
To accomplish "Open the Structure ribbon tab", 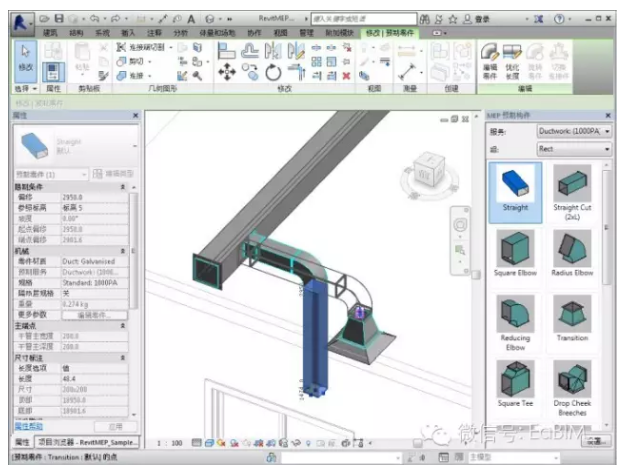I will coord(76,33).
